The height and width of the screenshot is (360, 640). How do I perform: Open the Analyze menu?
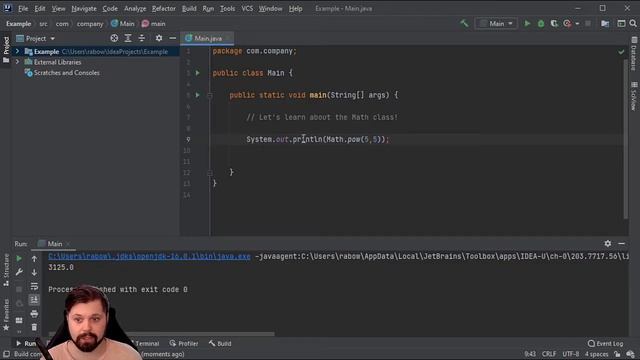[x=135, y=9]
